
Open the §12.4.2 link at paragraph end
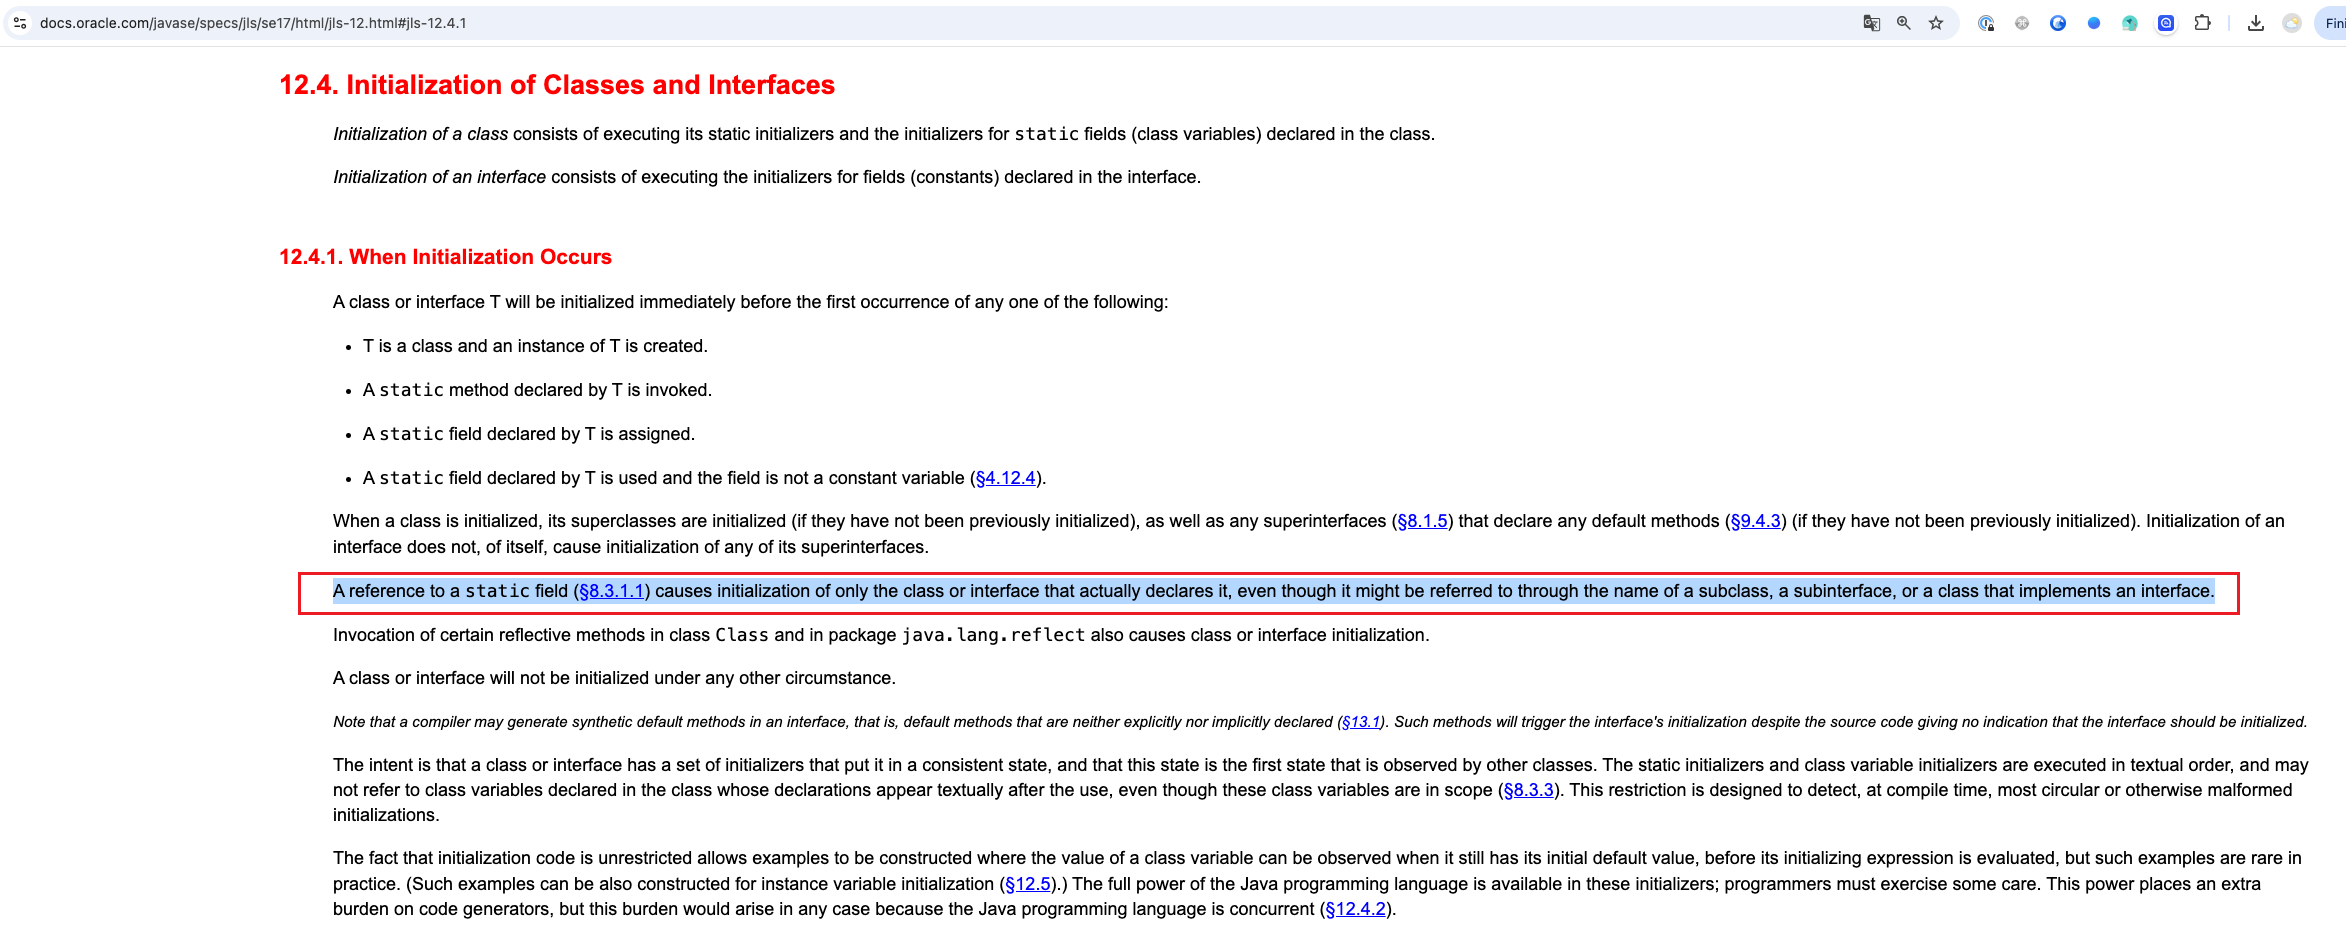[x=1355, y=909]
